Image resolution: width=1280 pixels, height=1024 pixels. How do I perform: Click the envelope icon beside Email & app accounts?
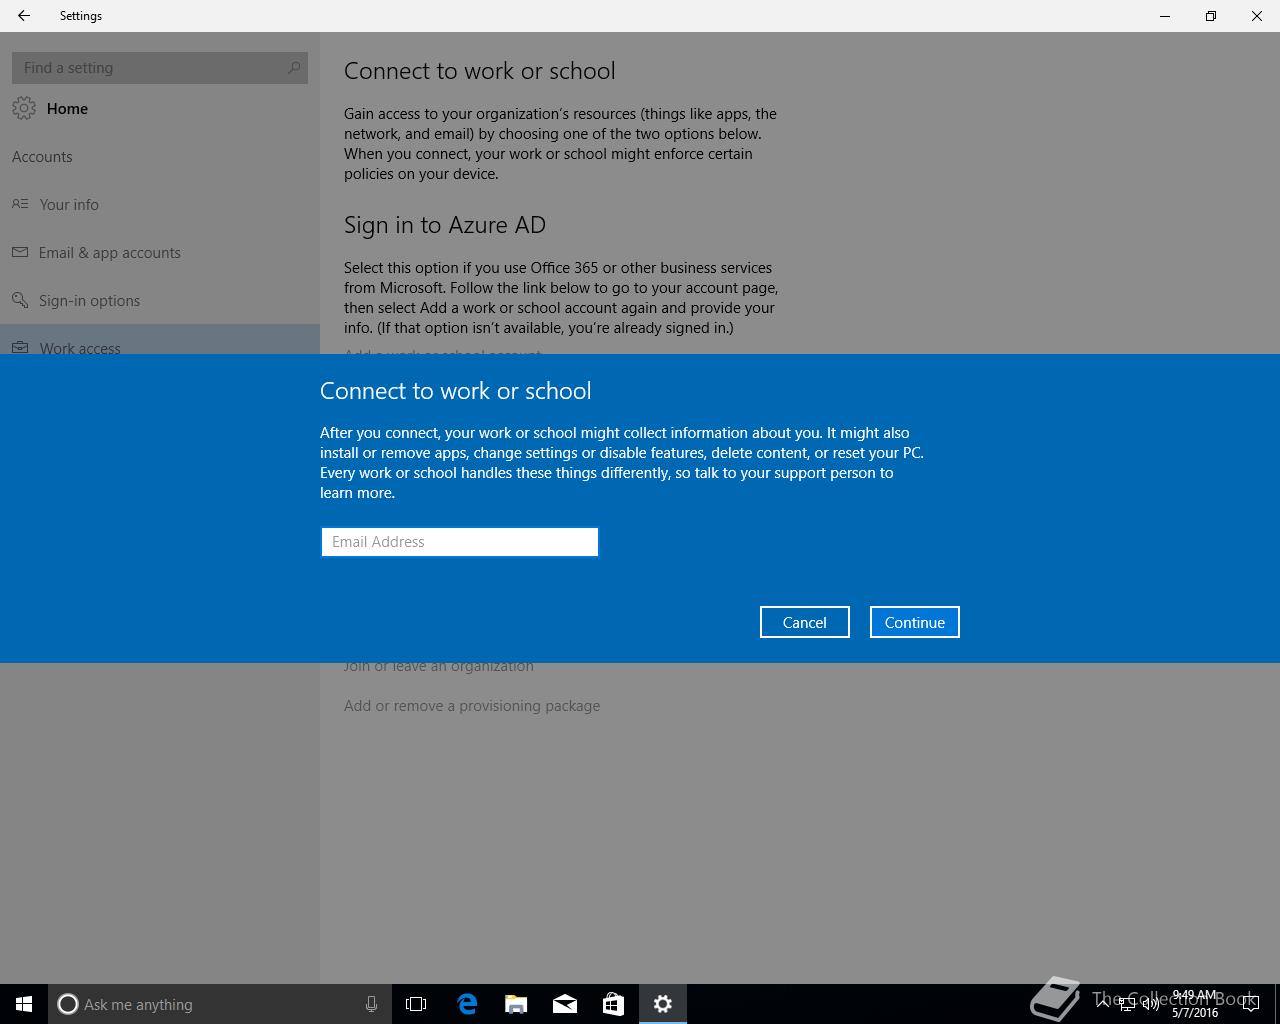pyautogui.click(x=20, y=252)
